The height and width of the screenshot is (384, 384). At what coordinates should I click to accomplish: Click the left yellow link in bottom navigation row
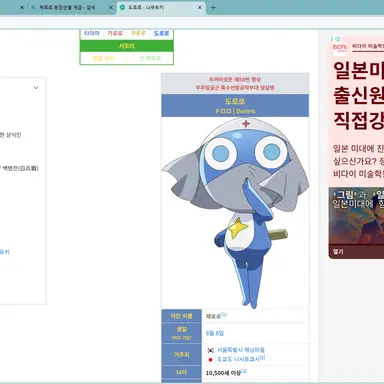click(x=103, y=58)
